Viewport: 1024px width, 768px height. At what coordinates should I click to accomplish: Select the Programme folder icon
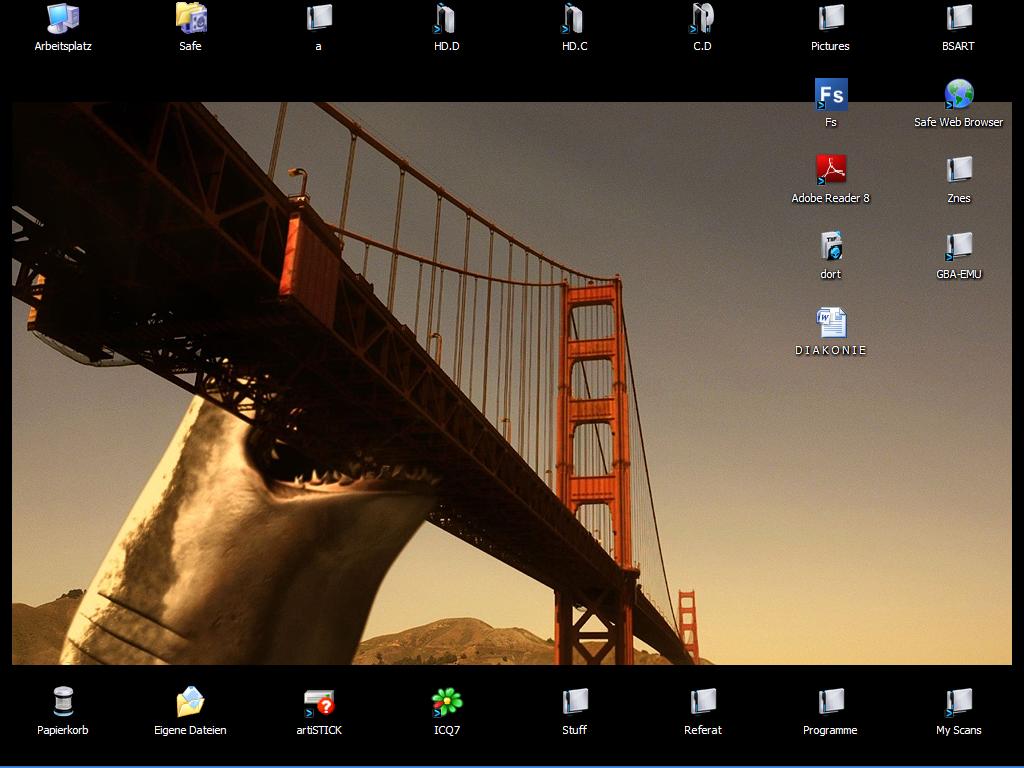(831, 702)
